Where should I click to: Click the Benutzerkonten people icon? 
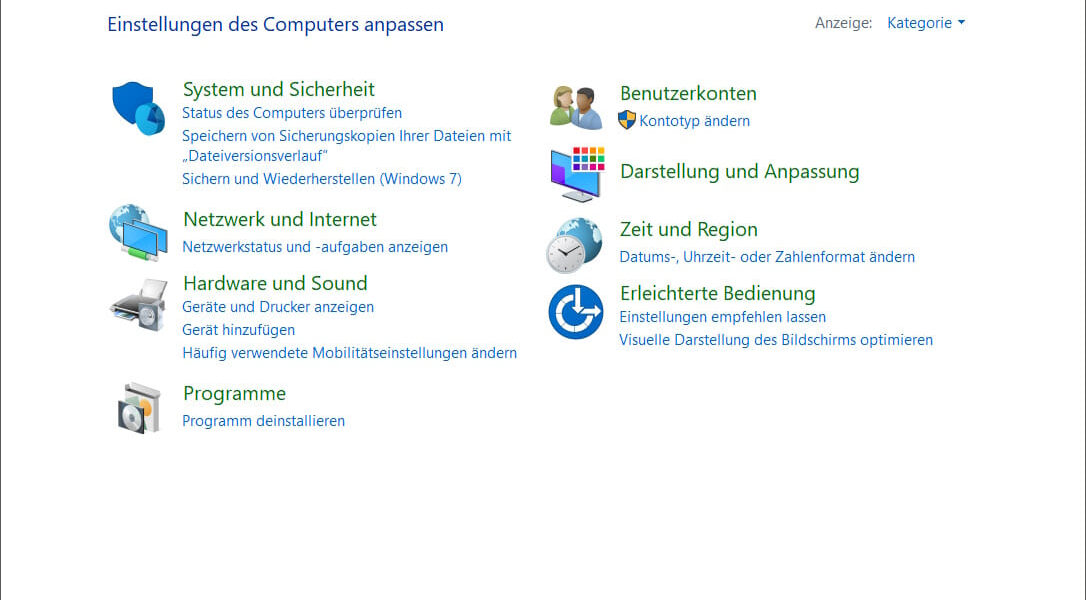tap(576, 107)
